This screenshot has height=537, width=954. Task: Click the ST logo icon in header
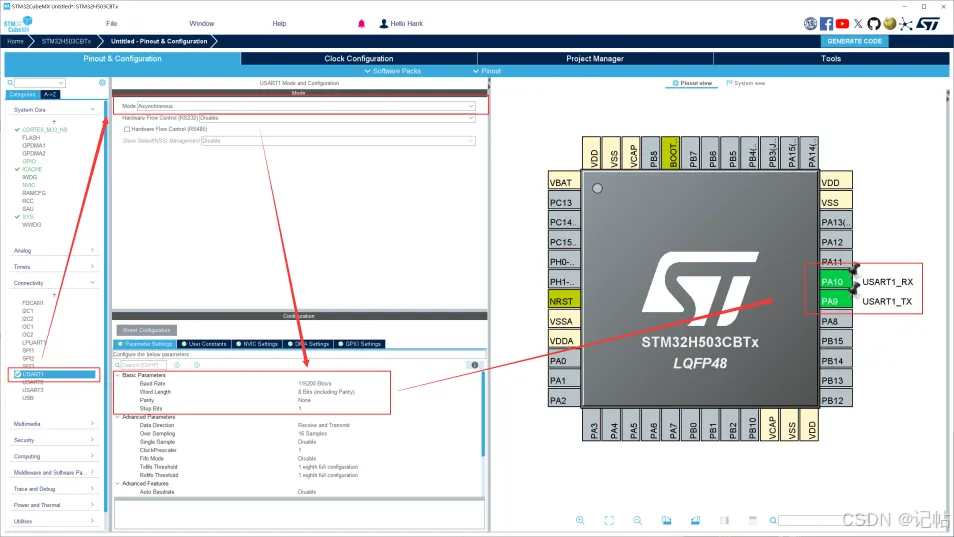928,24
